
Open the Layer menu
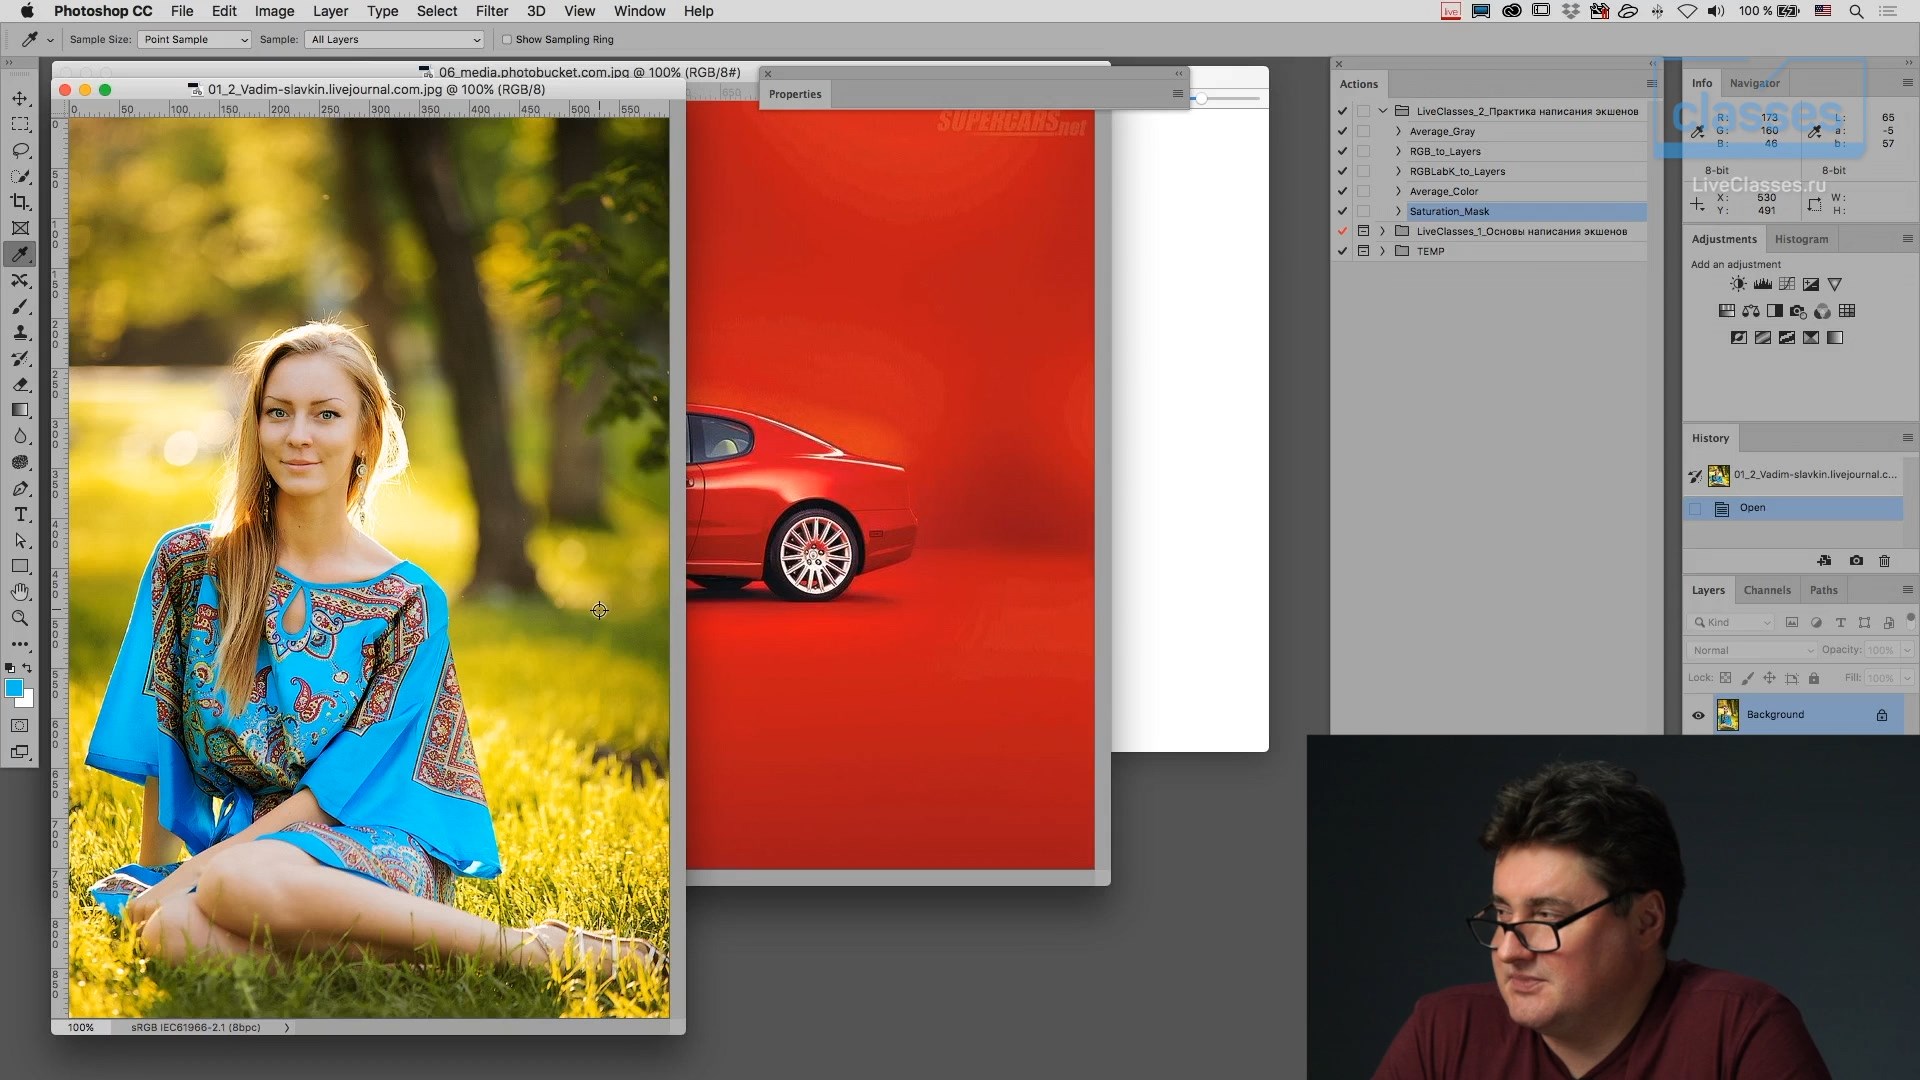click(x=330, y=11)
